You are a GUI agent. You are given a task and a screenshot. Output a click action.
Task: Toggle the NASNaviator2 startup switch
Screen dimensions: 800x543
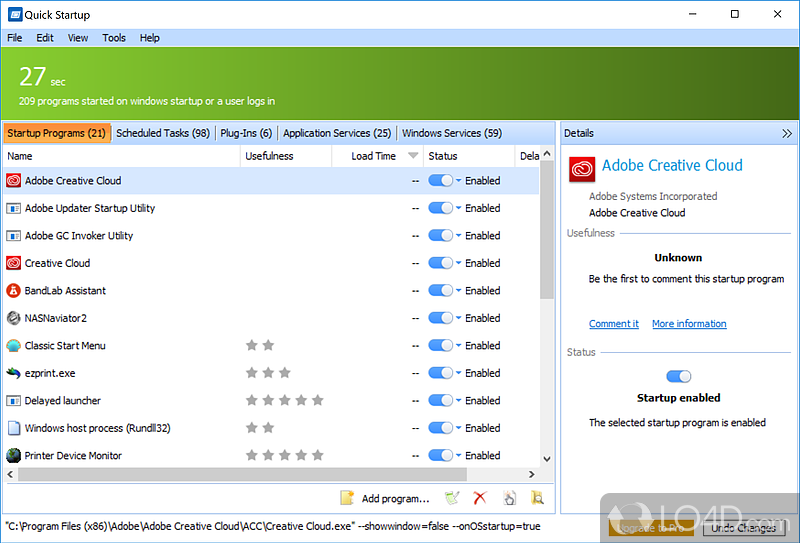pyautogui.click(x=440, y=318)
